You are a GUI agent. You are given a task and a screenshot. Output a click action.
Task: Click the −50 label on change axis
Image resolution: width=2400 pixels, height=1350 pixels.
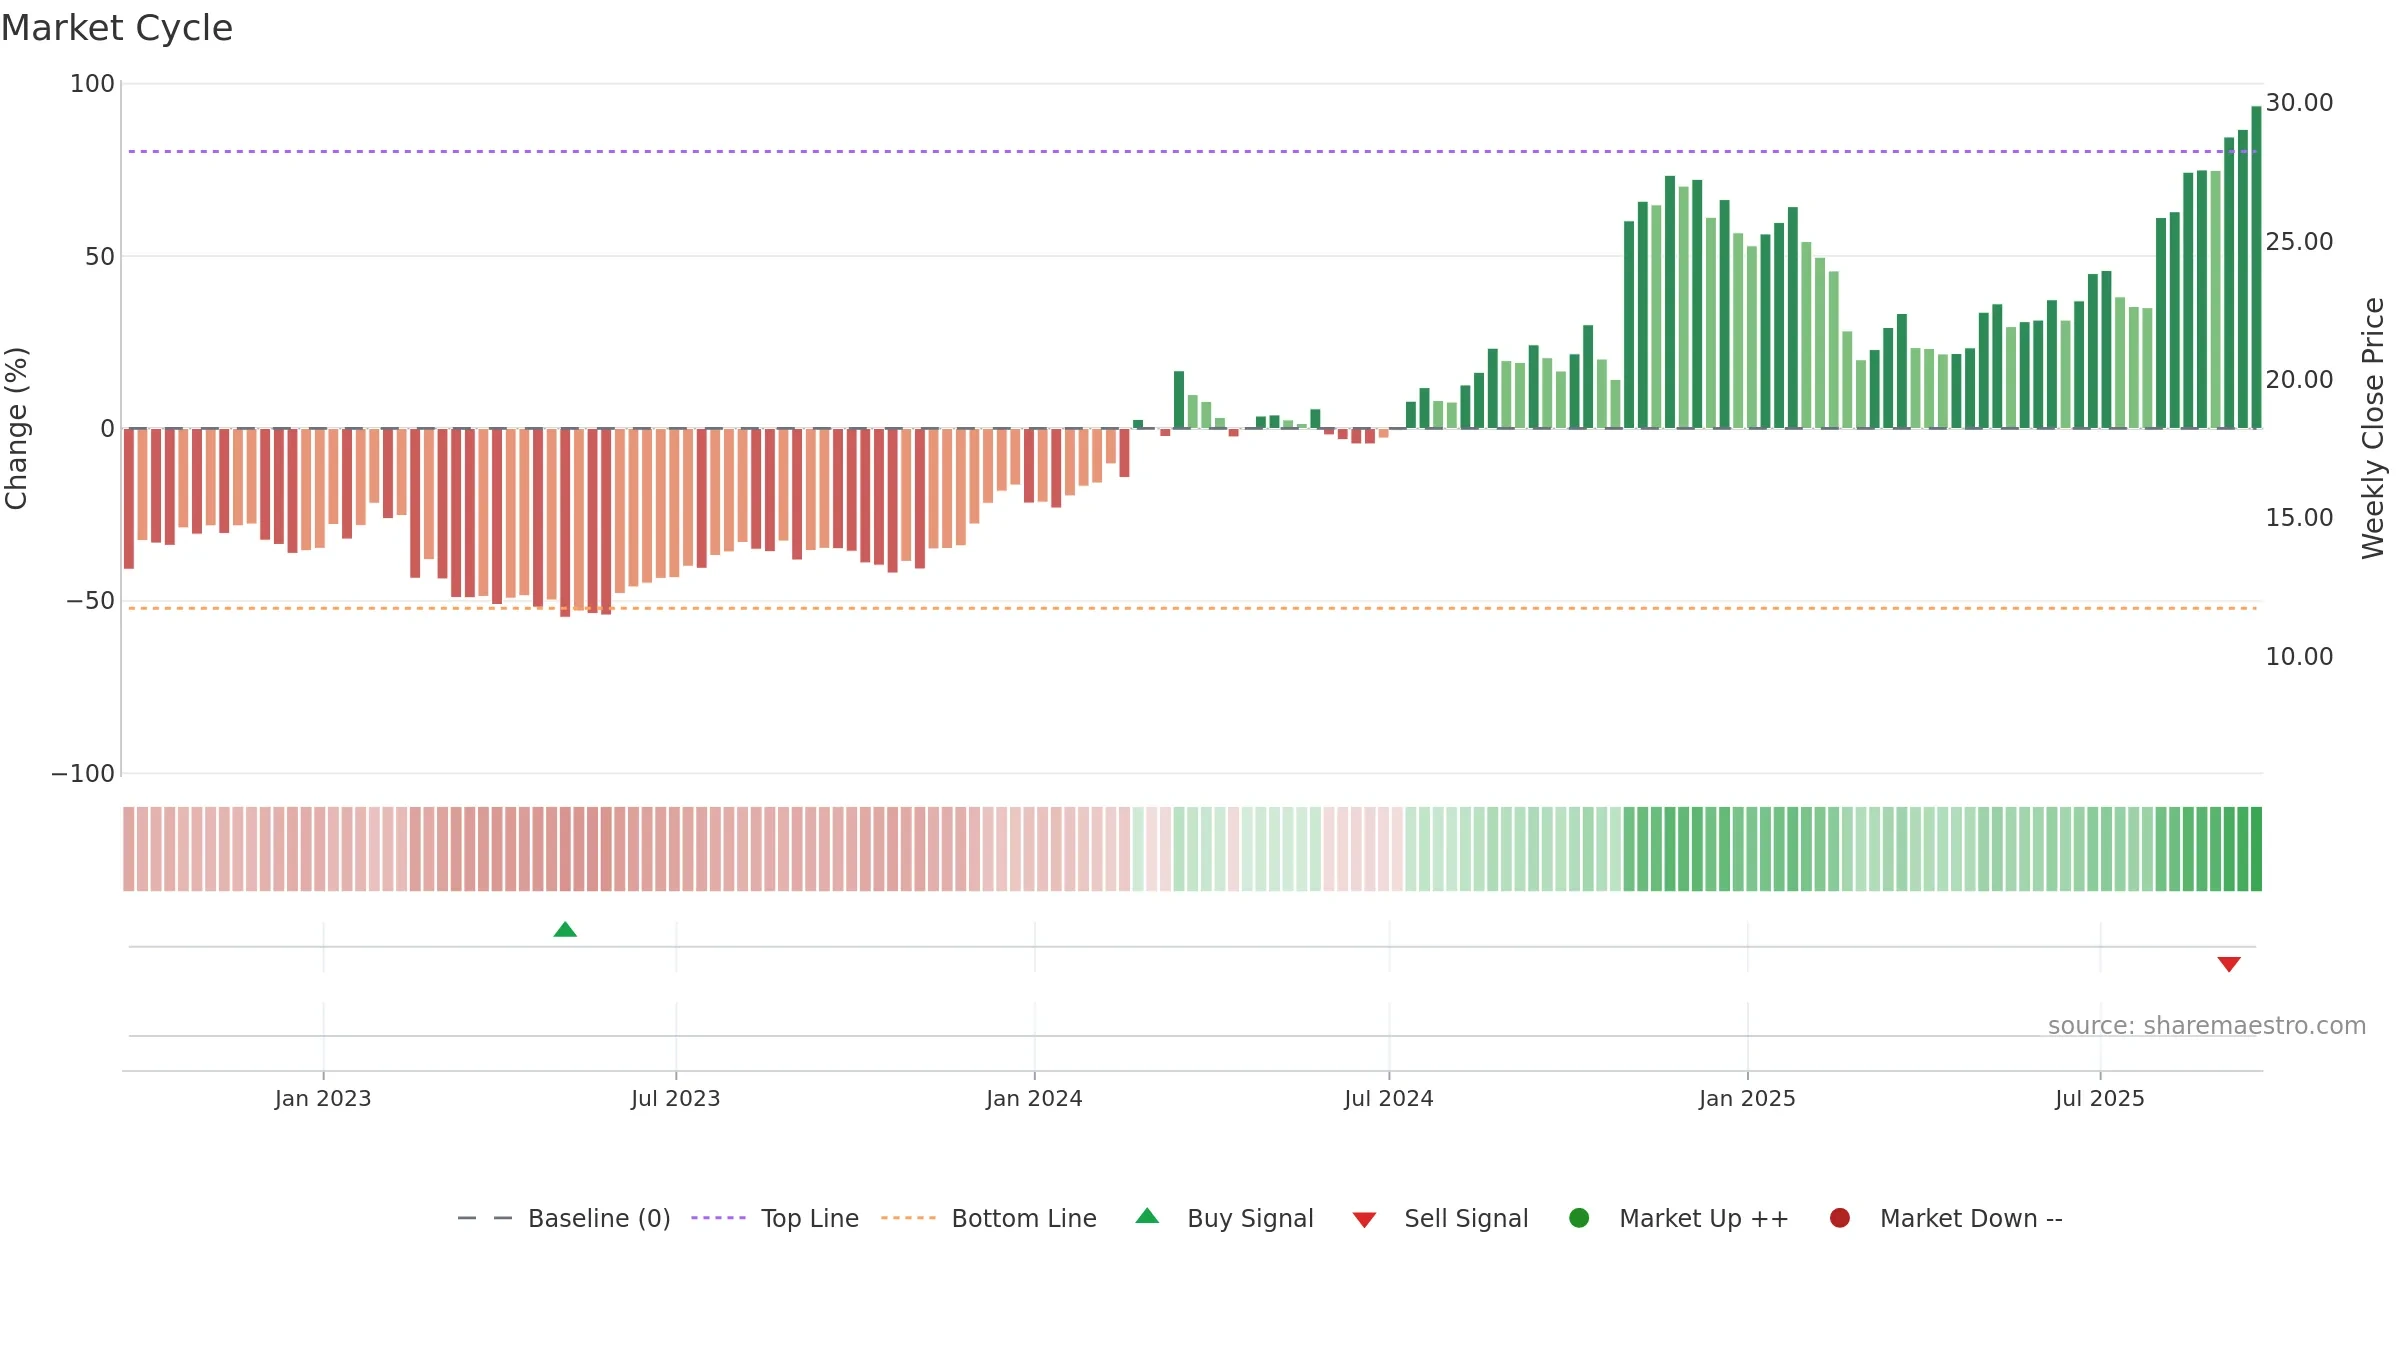(x=90, y=601)
